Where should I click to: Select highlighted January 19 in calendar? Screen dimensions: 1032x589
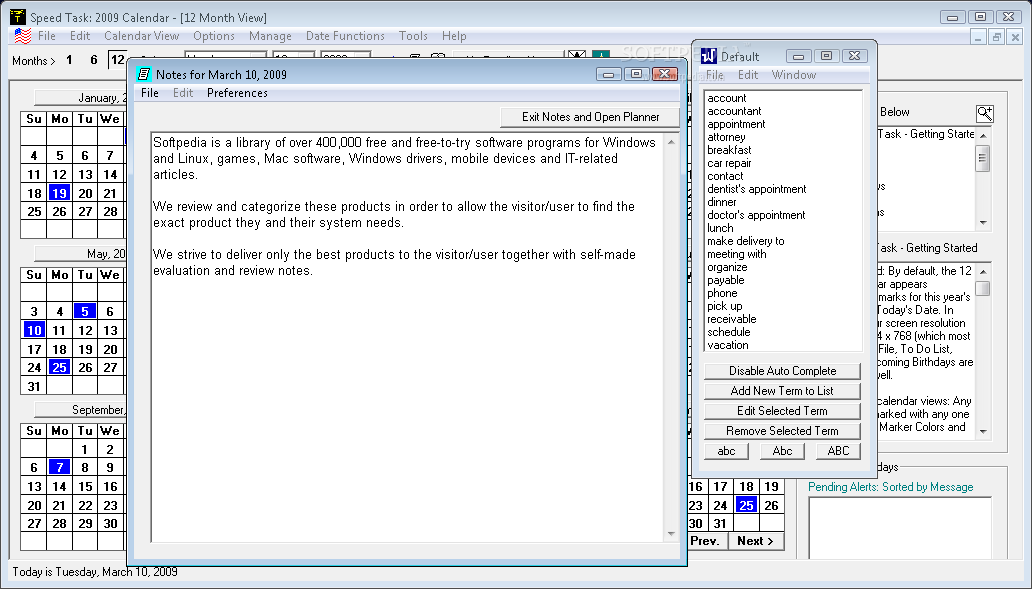click(x=59, y=193)
